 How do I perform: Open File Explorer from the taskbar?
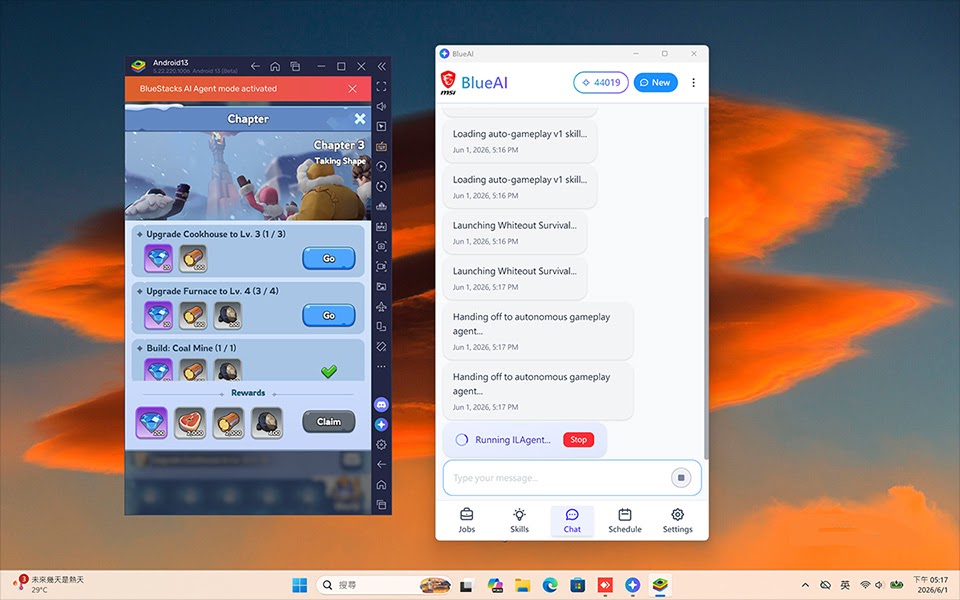tap(522, 585)
